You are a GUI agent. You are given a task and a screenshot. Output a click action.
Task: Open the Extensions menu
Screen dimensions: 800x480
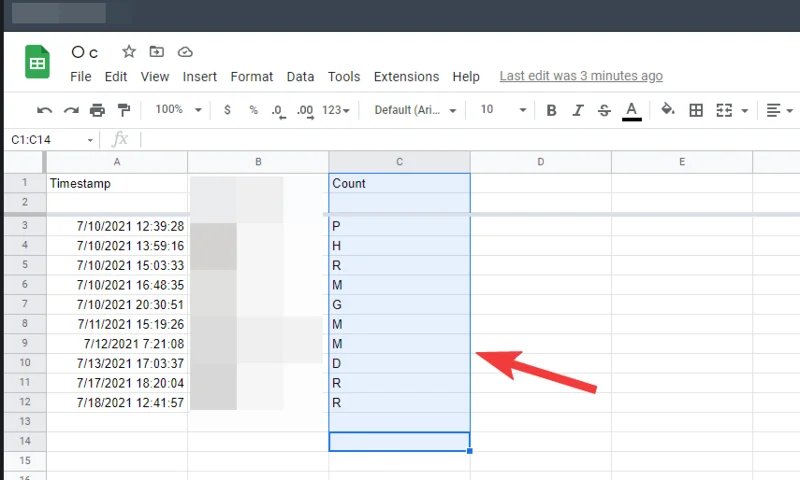406,77
